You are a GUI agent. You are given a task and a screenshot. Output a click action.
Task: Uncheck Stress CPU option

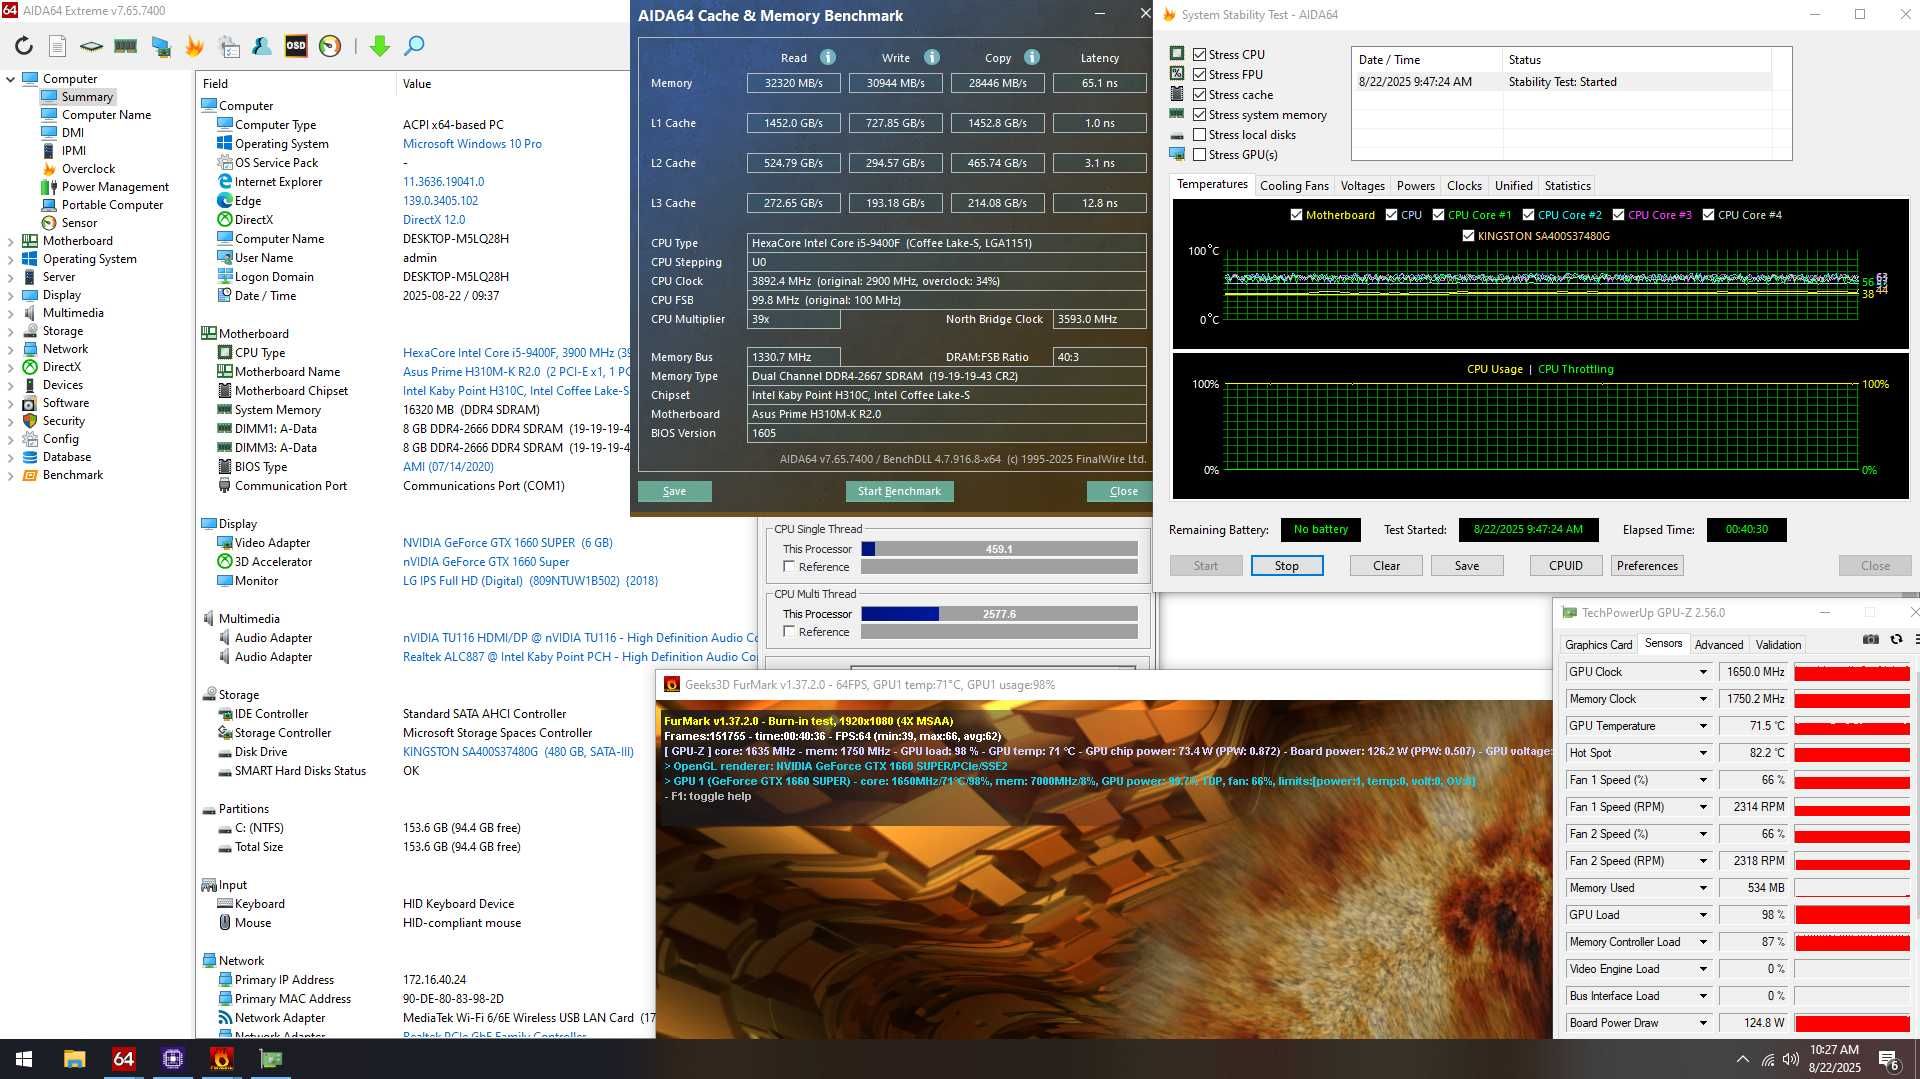(x=1200, y=55)
